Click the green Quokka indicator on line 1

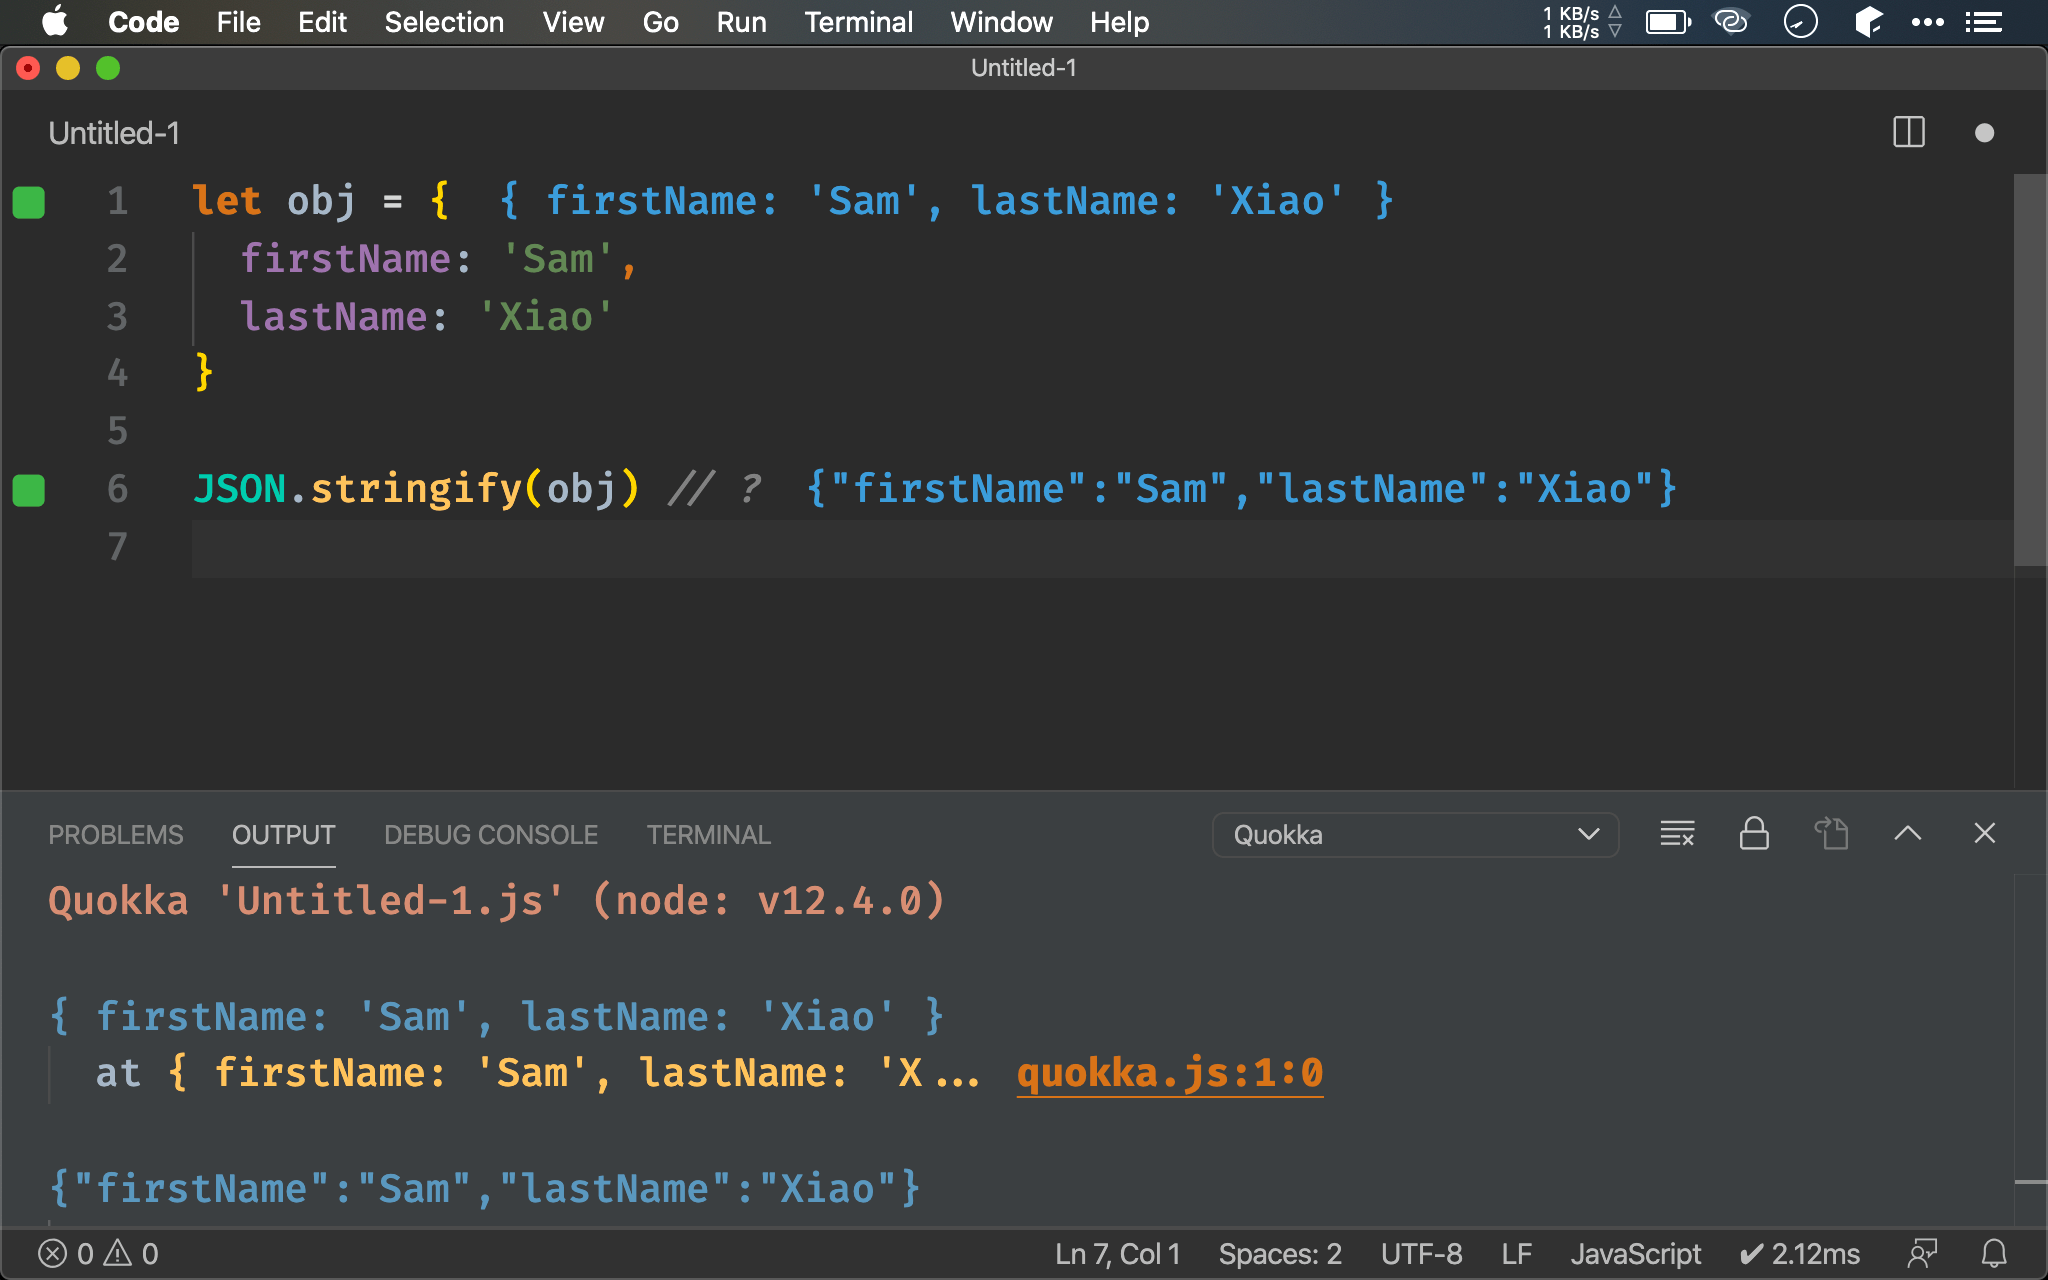tap(29, 202)
